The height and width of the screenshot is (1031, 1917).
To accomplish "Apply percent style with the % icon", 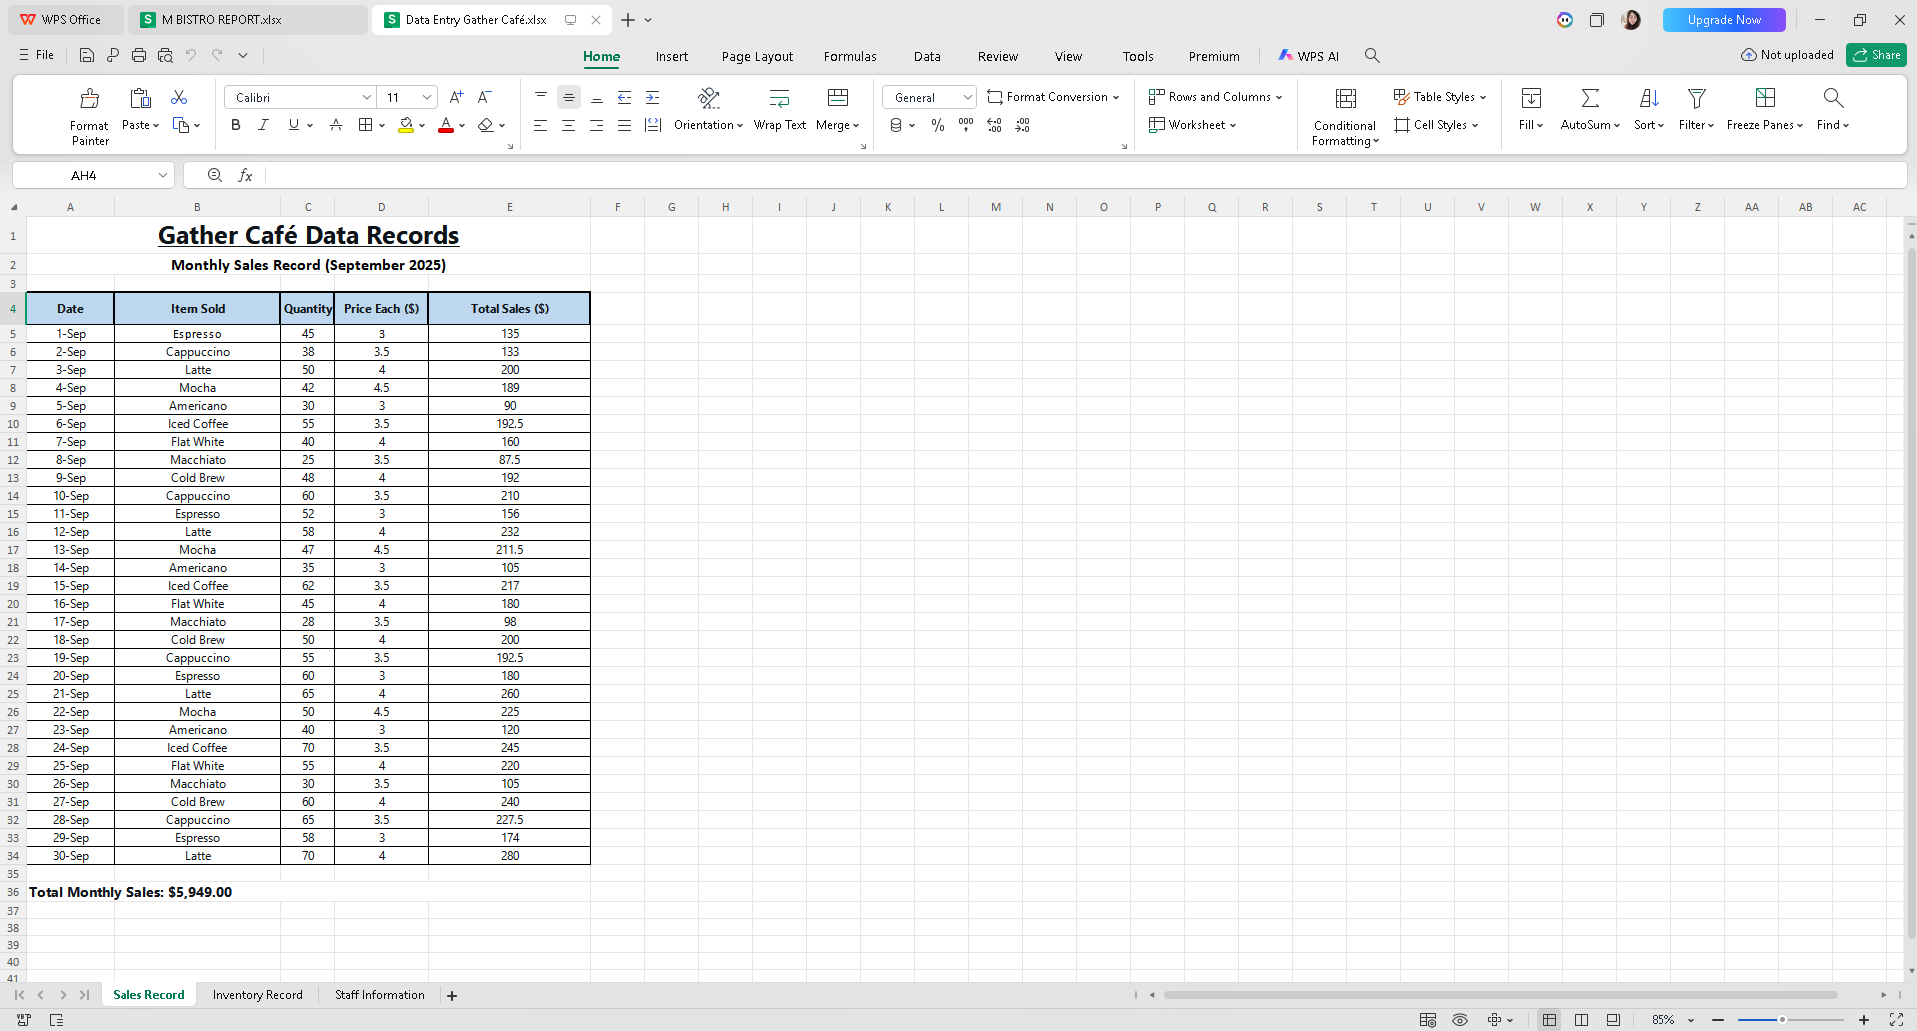I will point(938,125).
